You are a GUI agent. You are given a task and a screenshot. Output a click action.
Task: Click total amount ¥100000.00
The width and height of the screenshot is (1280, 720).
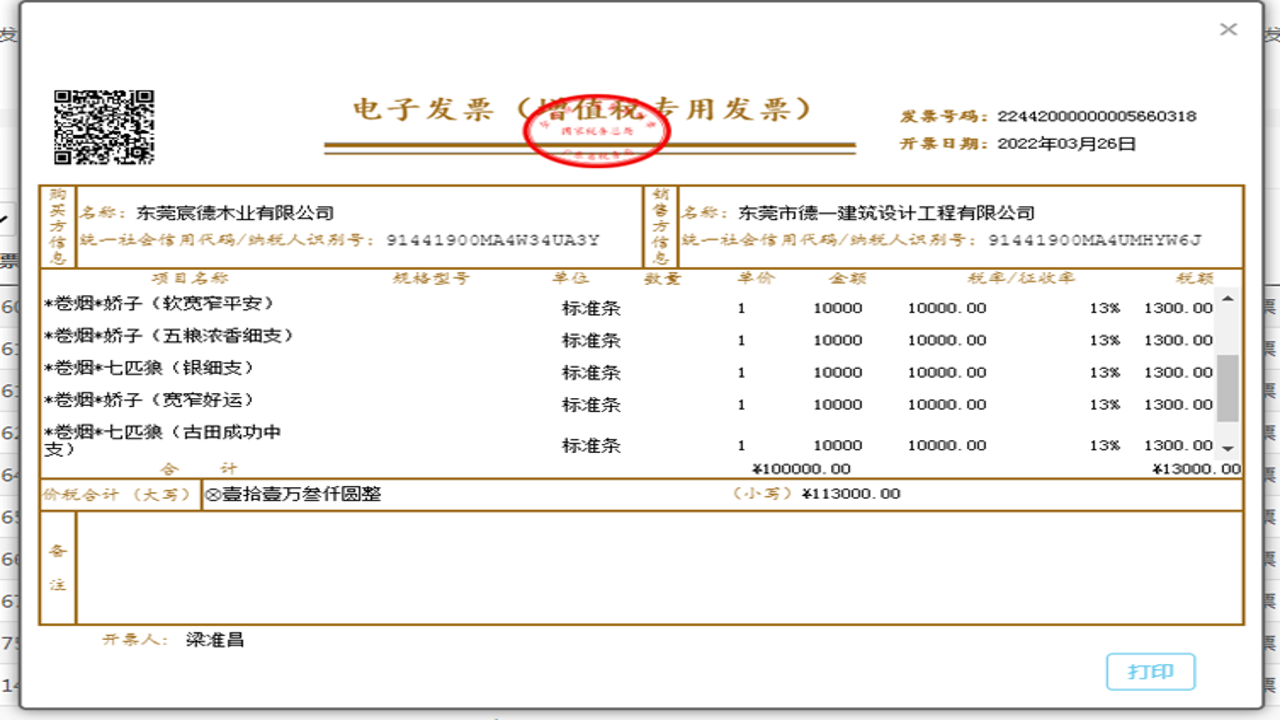pyautogui.click(x=801, y=469)
